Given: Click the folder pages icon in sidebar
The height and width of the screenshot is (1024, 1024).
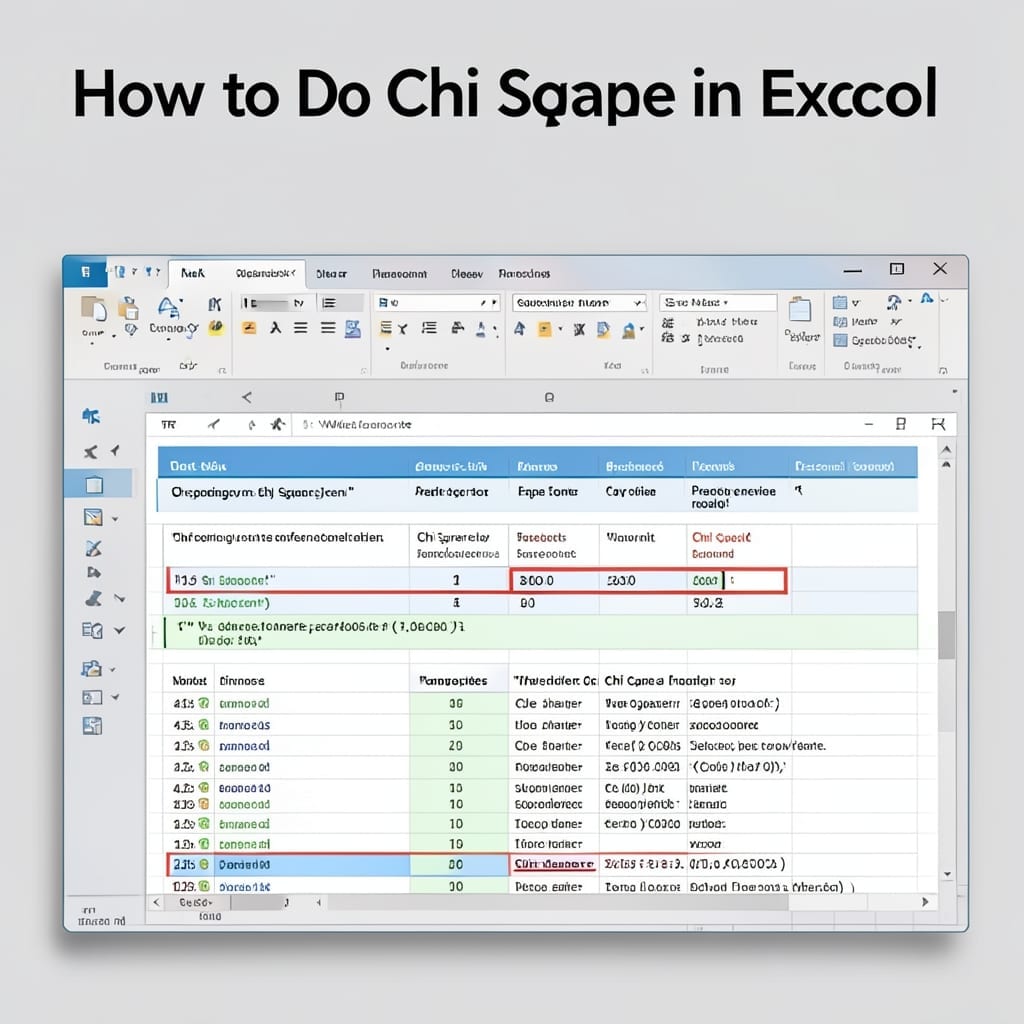Looking at the screenshot, I should [x=91, y=668].
